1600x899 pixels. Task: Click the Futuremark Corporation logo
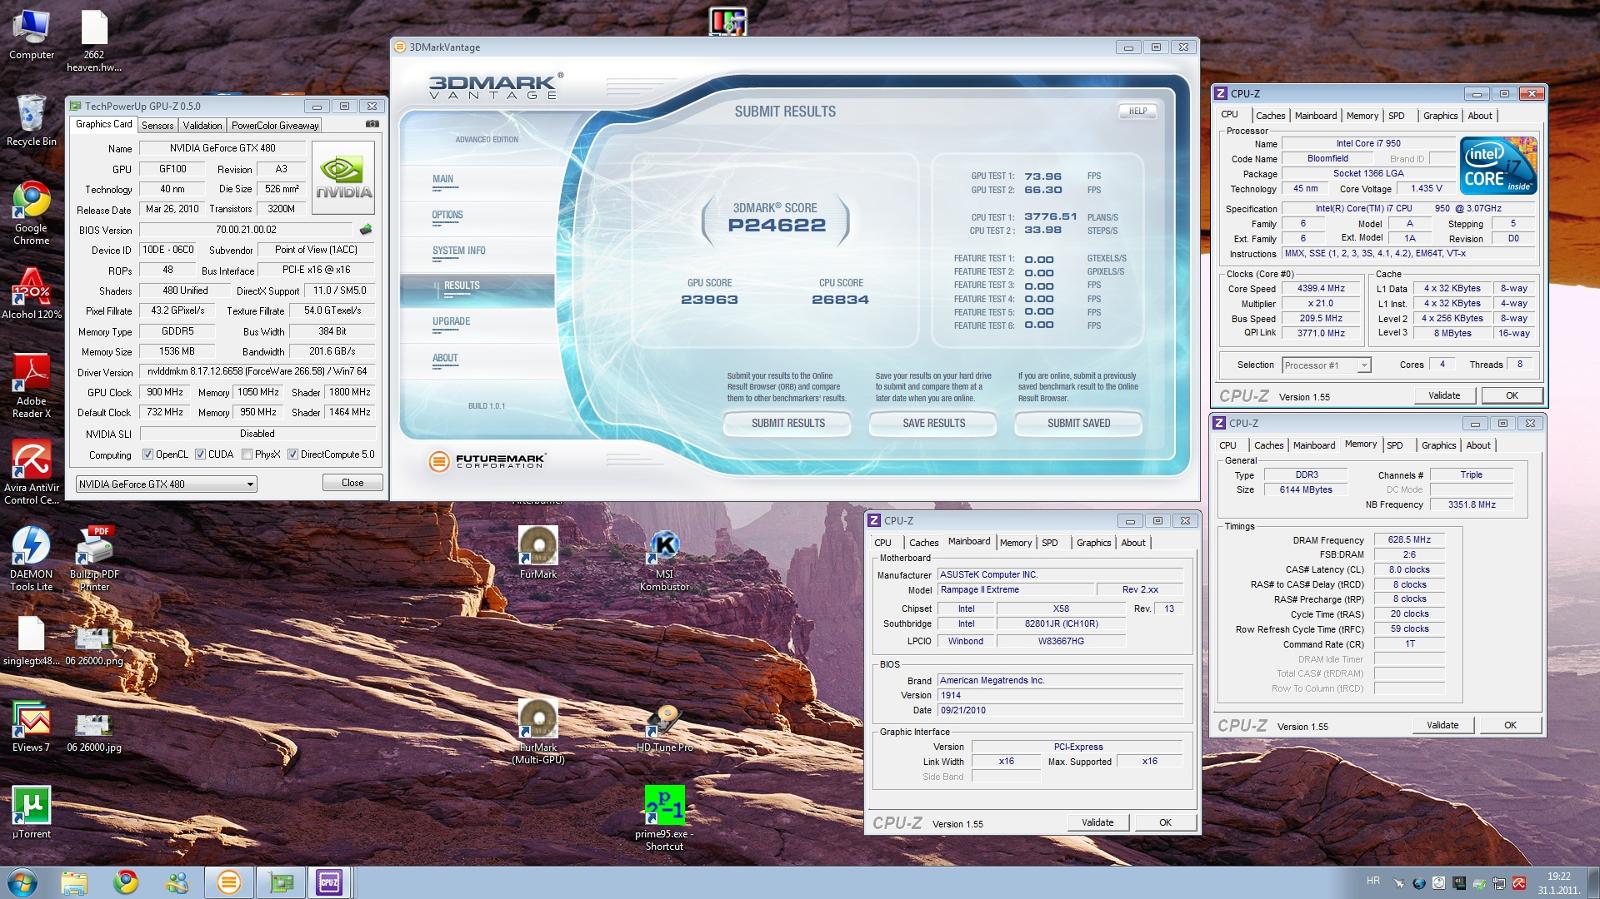click(x=487, y=461)
